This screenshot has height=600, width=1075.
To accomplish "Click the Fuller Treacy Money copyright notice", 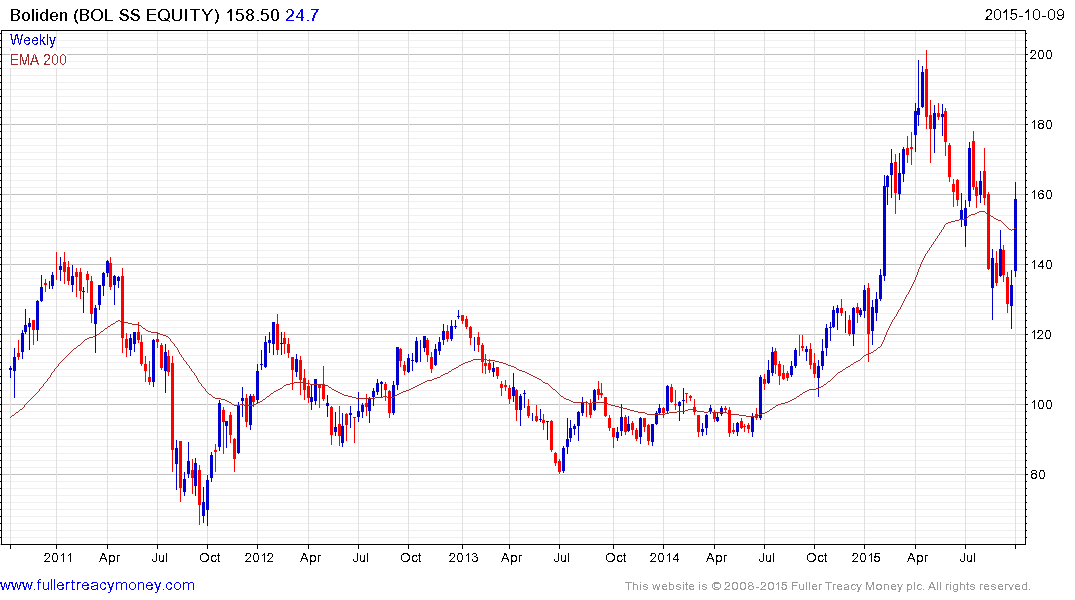I will pos(827,586).
